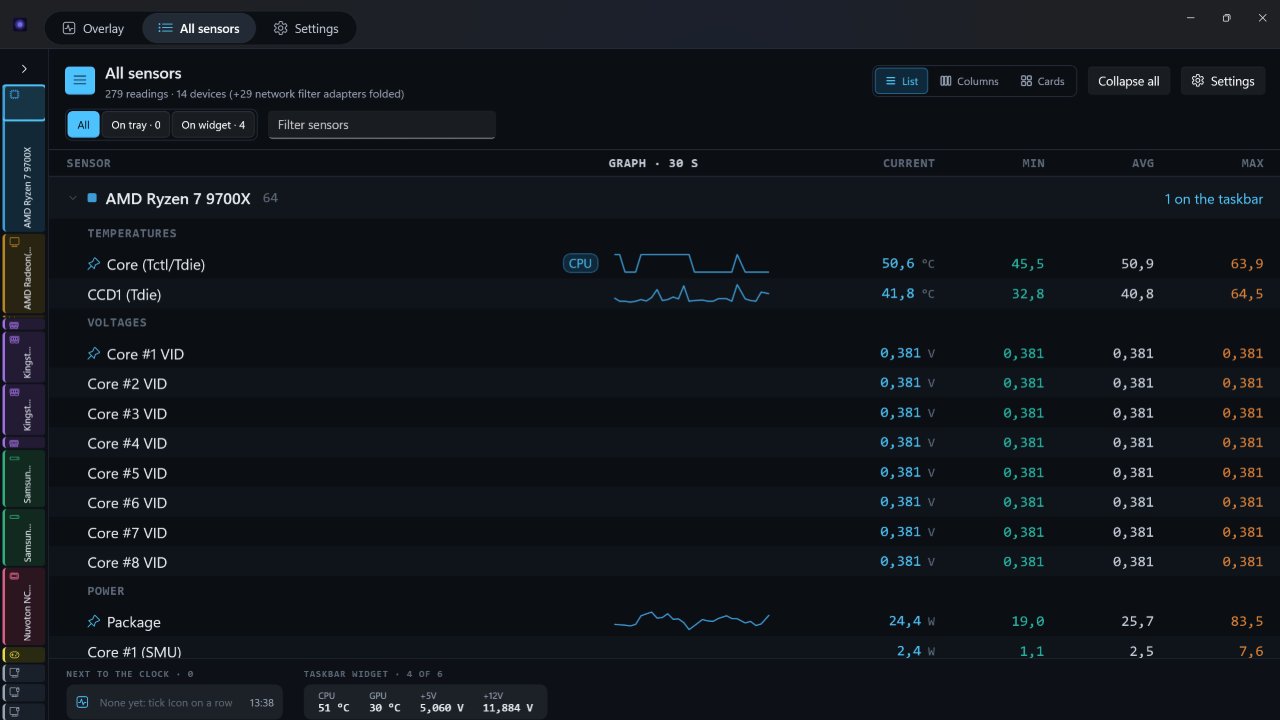The image size is (1280, 720).
Task: Click the Core #1 (SMU) row label
Action: (134, 652)
